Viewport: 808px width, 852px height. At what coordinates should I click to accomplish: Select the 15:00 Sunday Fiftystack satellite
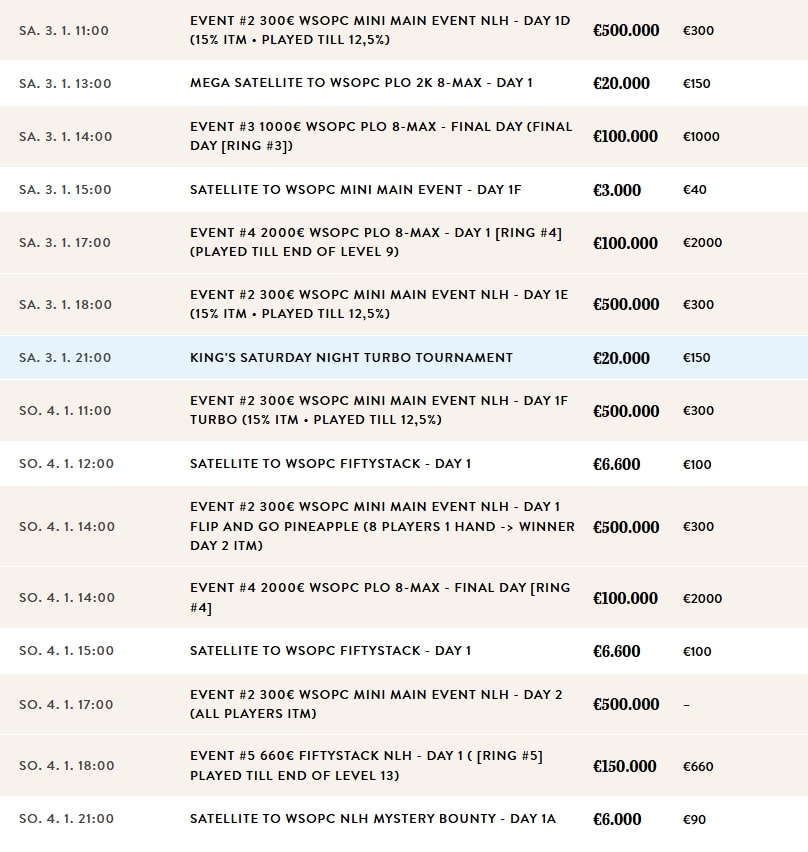point(330,651)
